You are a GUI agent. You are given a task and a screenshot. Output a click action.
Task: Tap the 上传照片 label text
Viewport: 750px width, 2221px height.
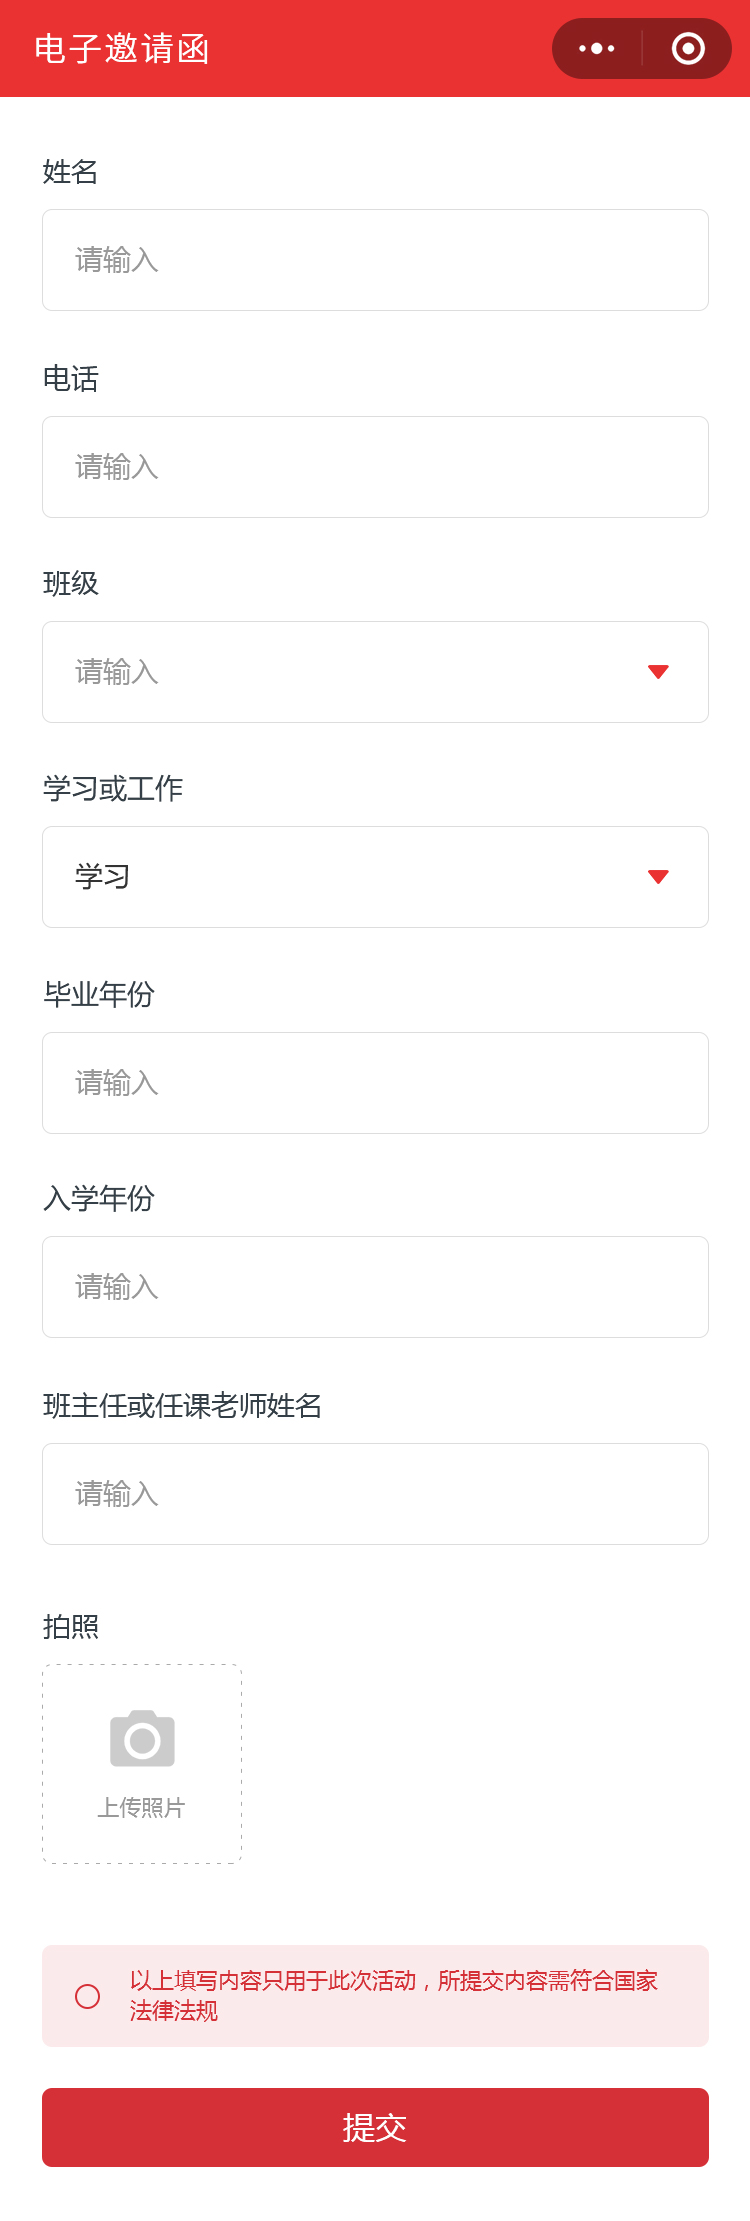coord(141,1808)
